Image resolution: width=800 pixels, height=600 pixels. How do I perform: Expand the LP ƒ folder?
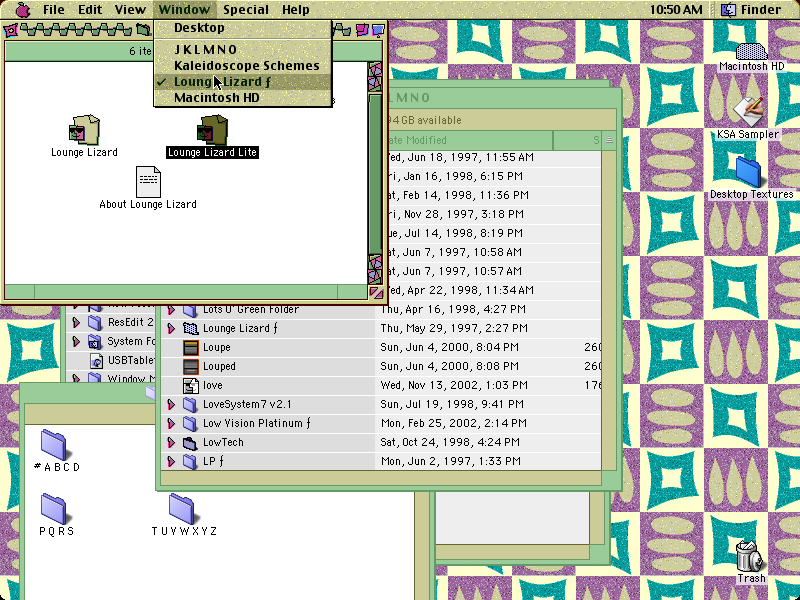tap(171, 461)
